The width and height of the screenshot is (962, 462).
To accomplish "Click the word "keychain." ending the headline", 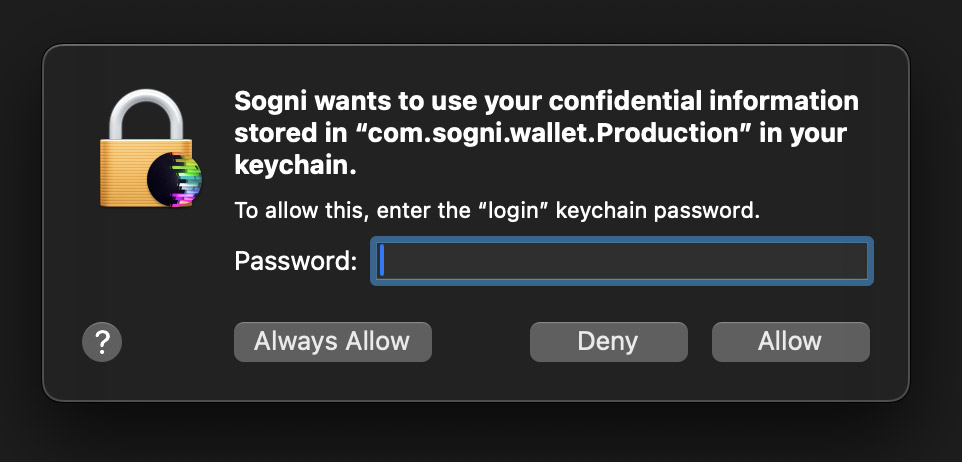I will [x=295, y=166].
